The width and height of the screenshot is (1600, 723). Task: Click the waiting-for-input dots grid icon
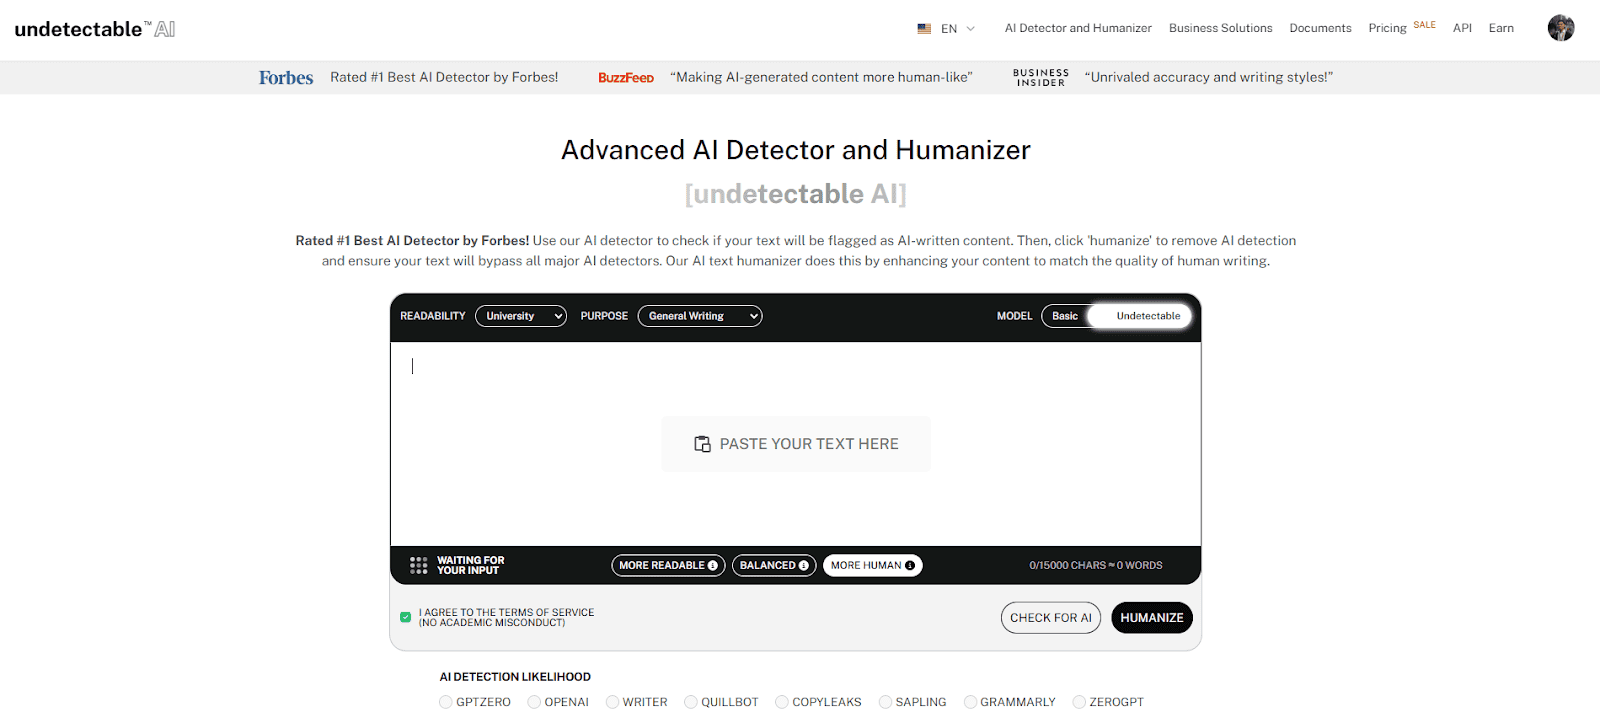[419, 566]
